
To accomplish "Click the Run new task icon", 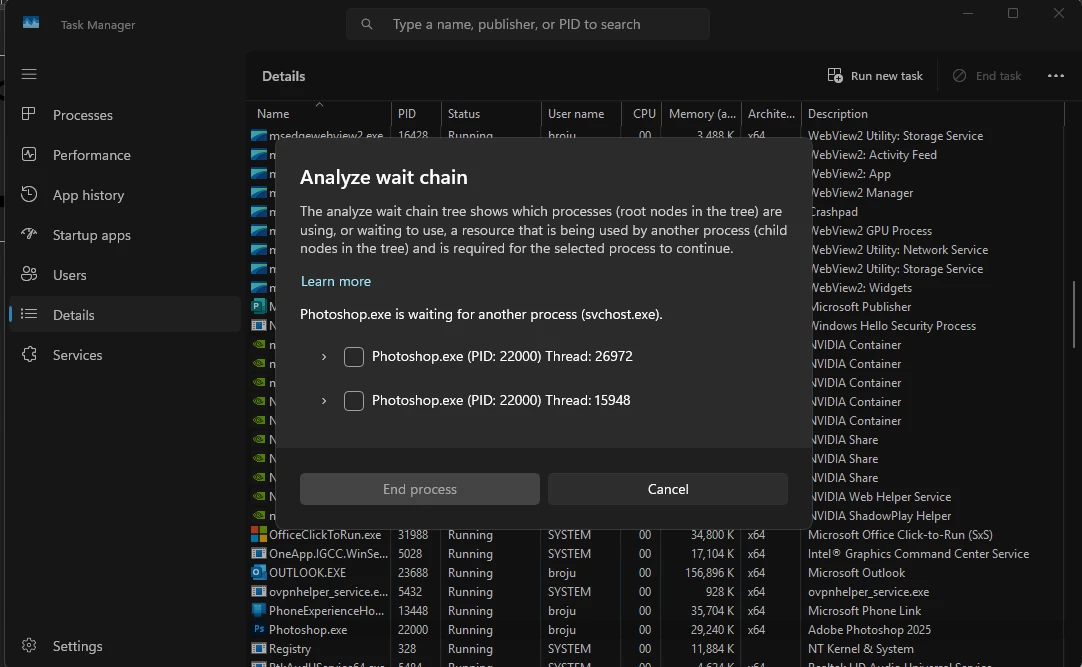I will coord(835,76).
